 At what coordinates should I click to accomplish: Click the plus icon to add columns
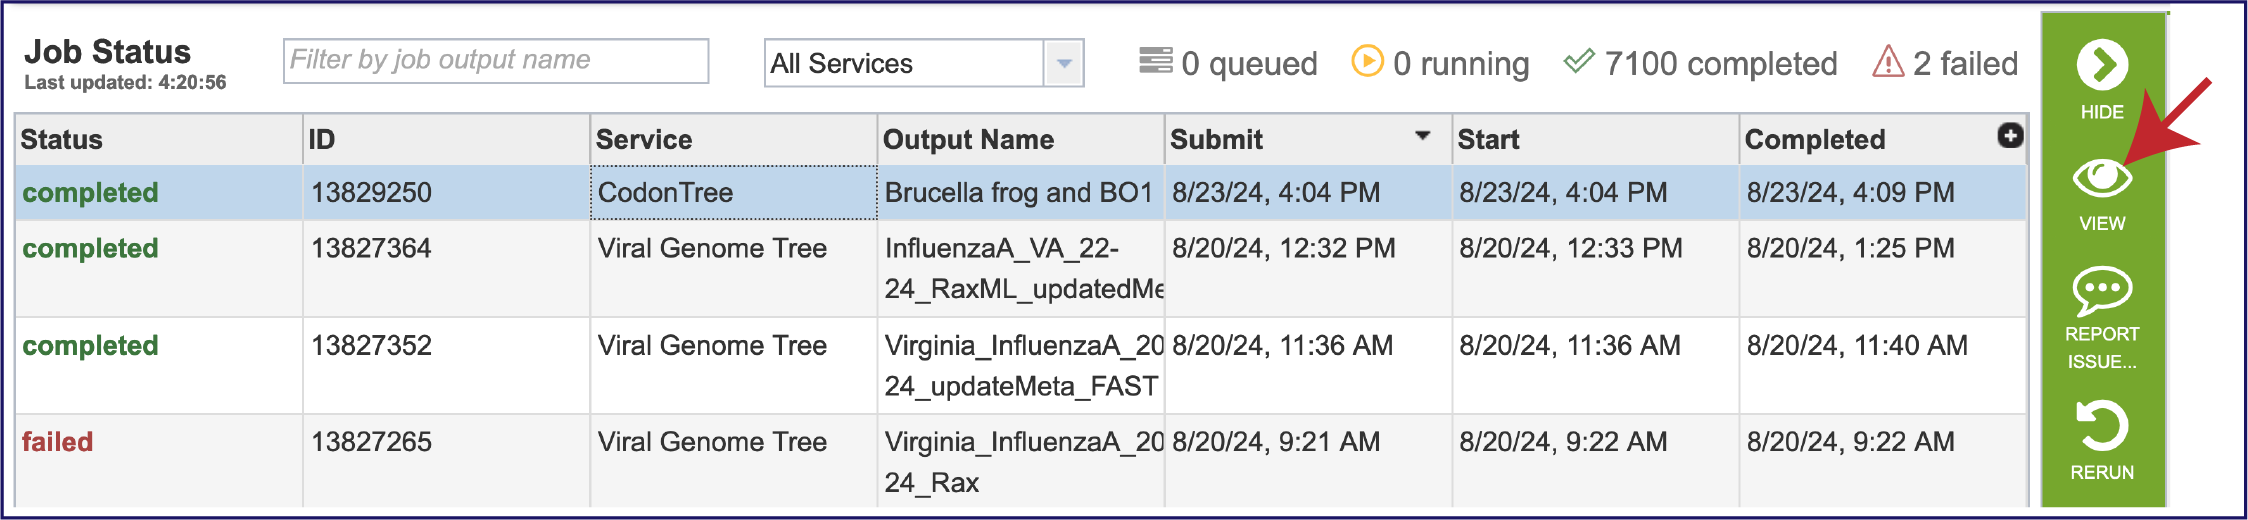tap(2010, 136)
